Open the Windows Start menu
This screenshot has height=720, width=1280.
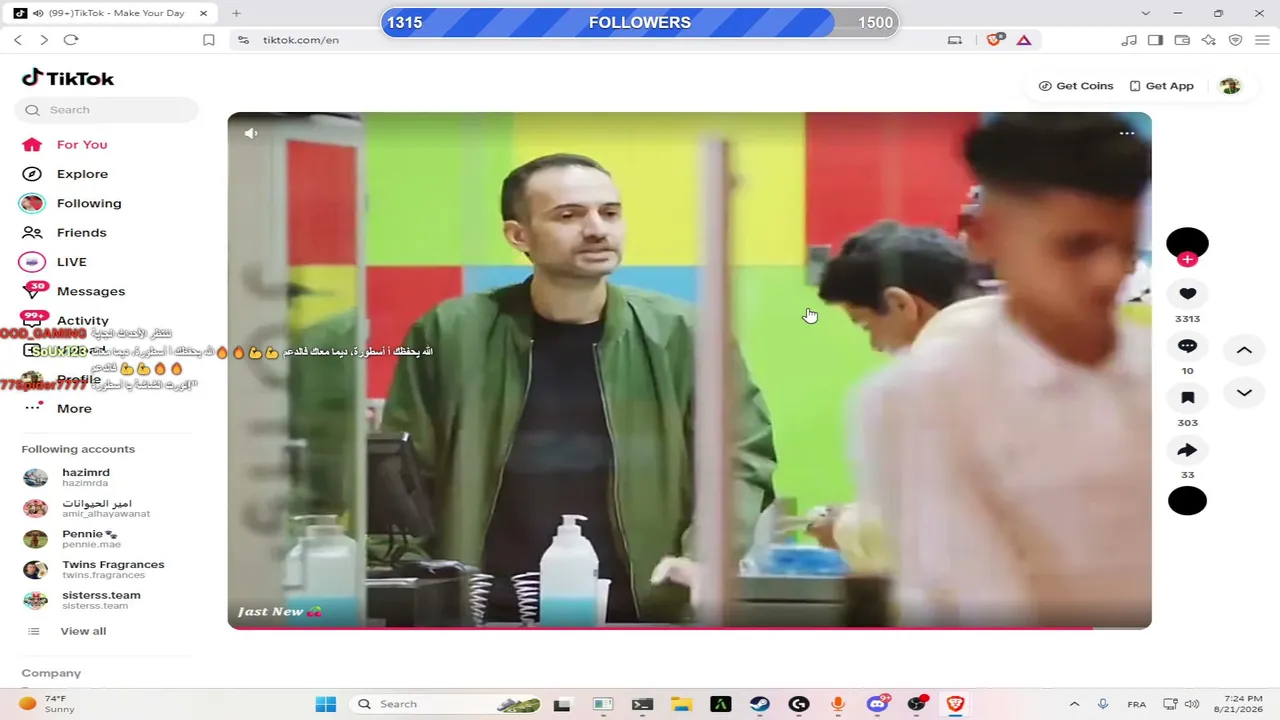[x=326, y=704]
